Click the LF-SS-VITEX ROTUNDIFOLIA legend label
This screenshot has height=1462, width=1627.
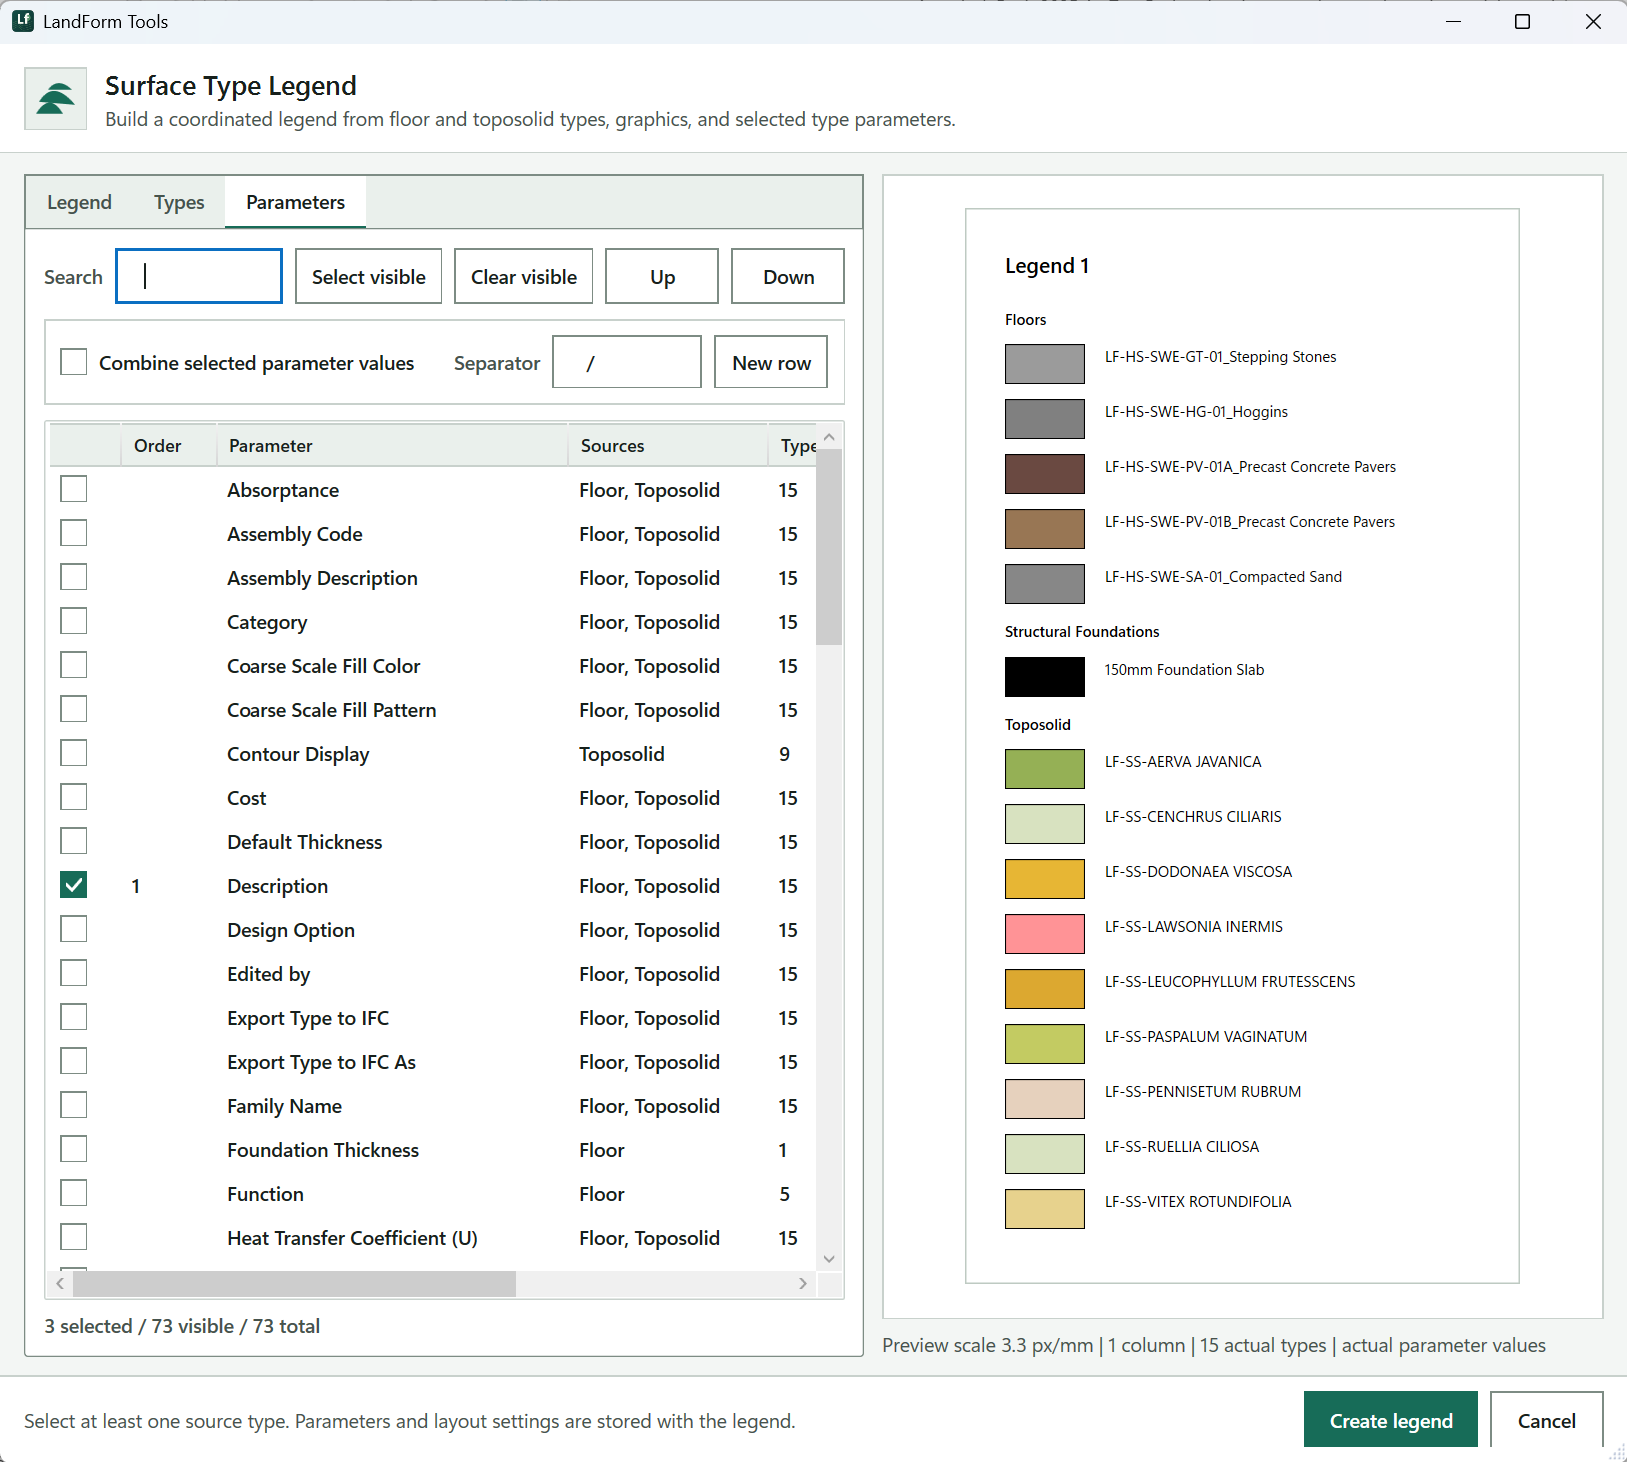point(1198,1202)
